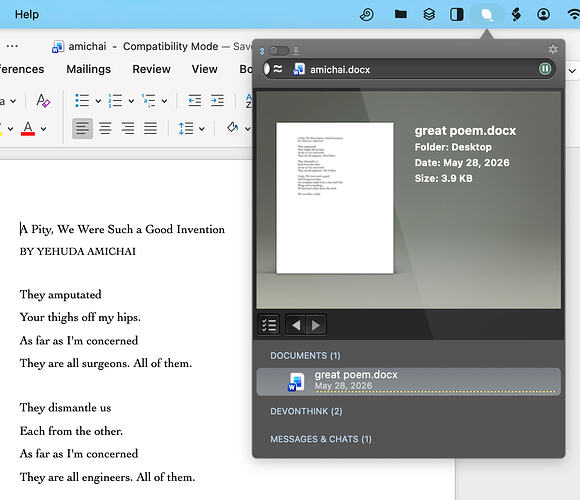Open the lightning diamond menu bar icon
This screenshot has width=580, height=500.
[516, 14]
